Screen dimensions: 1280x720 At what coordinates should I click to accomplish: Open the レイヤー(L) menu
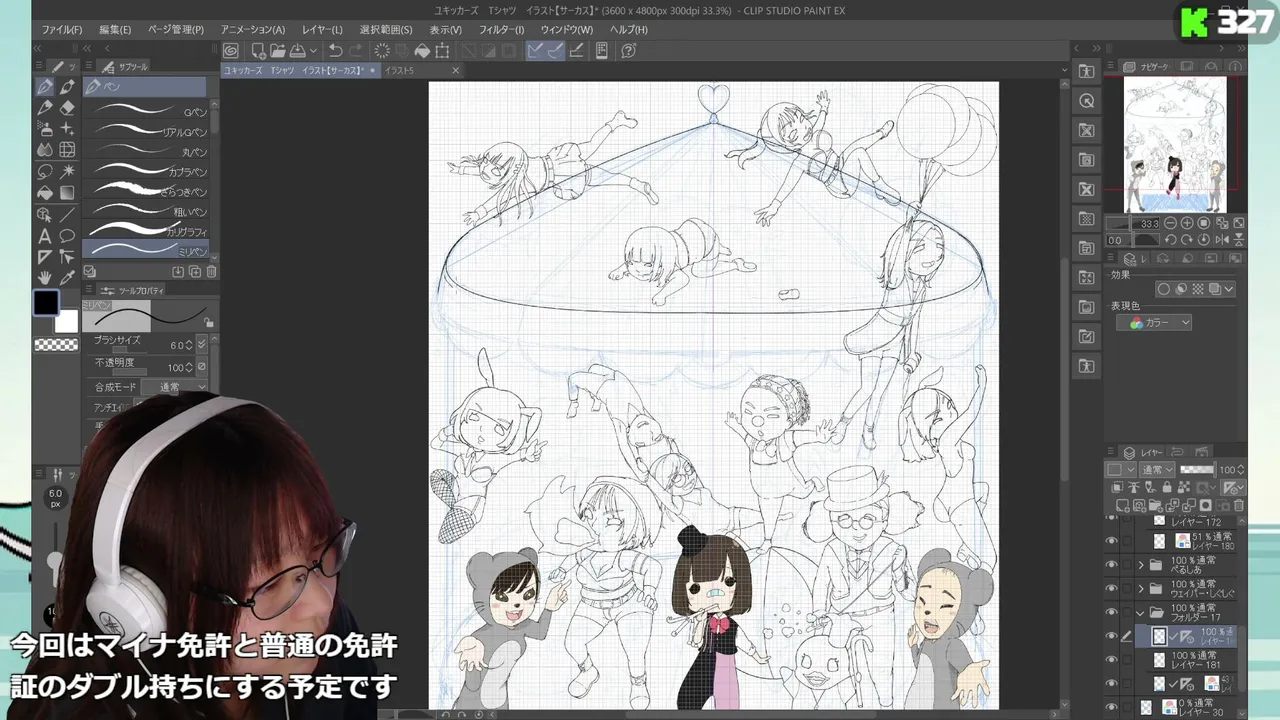(322, 30)
